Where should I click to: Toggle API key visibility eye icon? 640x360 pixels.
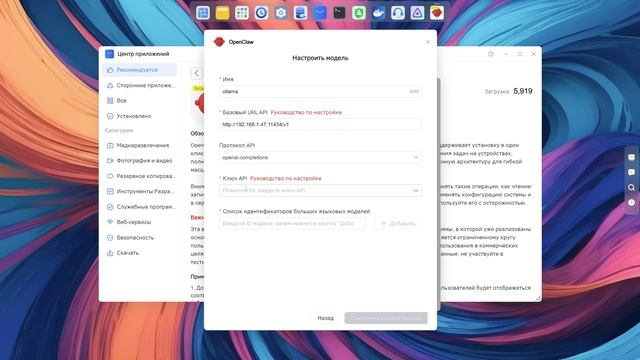(415, 191)
